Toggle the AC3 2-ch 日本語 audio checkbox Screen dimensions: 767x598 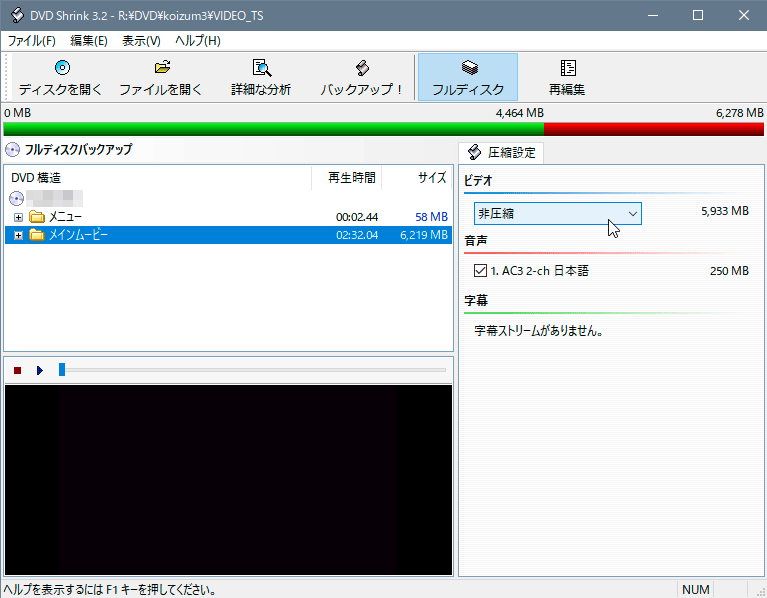point(480,270)
